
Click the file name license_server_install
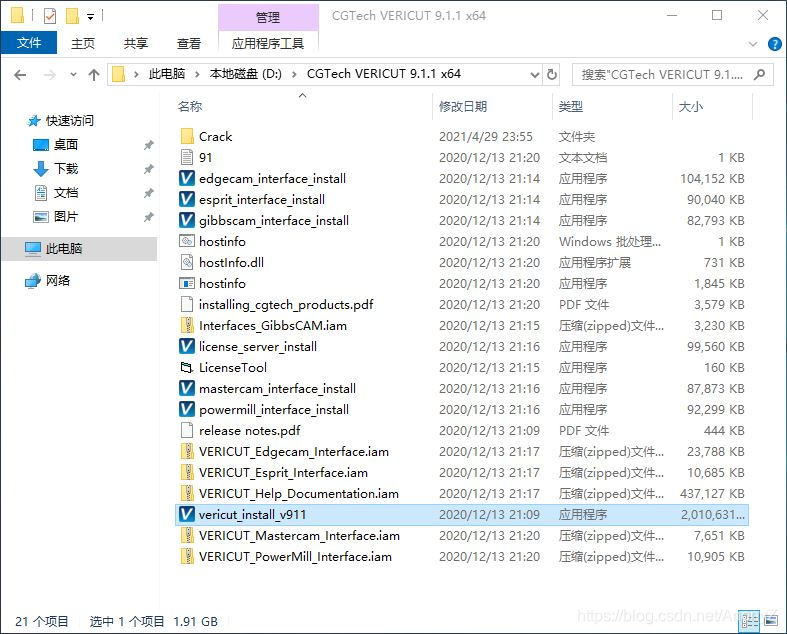click(258, 347)
